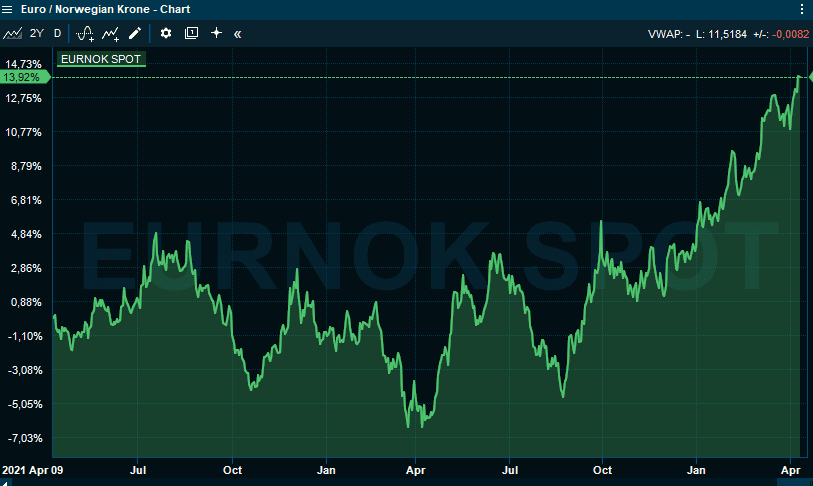Open the 2Y time range selector
Viewport: 813px width, 486px height.
36,34
